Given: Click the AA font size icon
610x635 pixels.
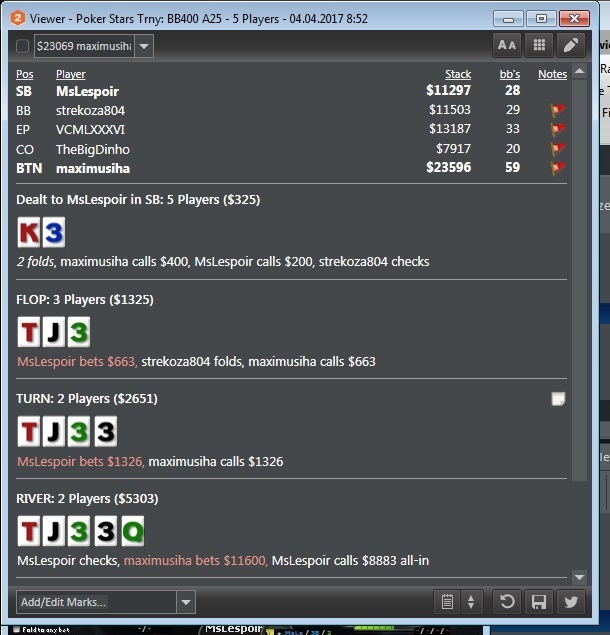Looking at the screenshot, I should [507, 45].
